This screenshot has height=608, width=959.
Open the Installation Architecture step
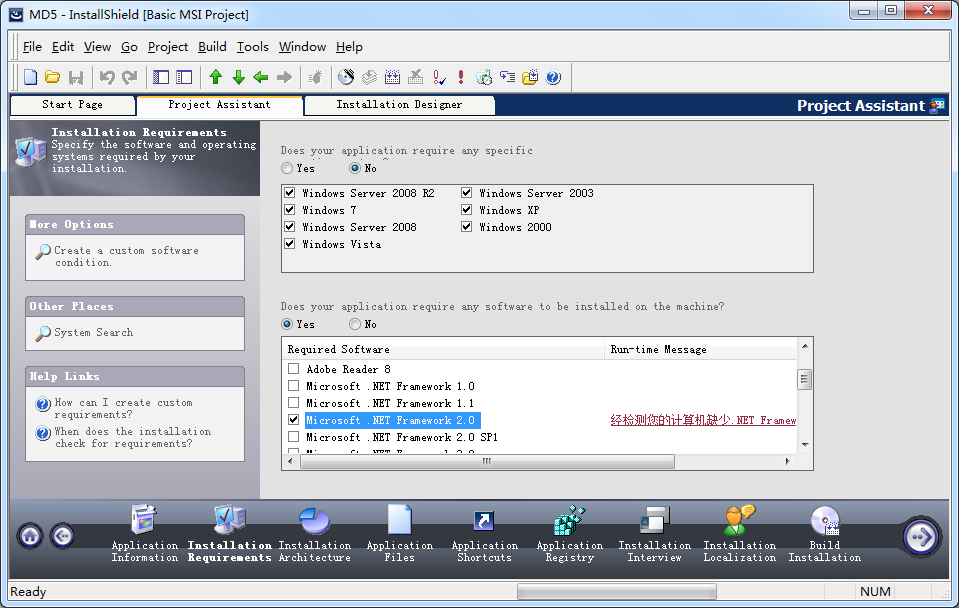click(314, 533)
